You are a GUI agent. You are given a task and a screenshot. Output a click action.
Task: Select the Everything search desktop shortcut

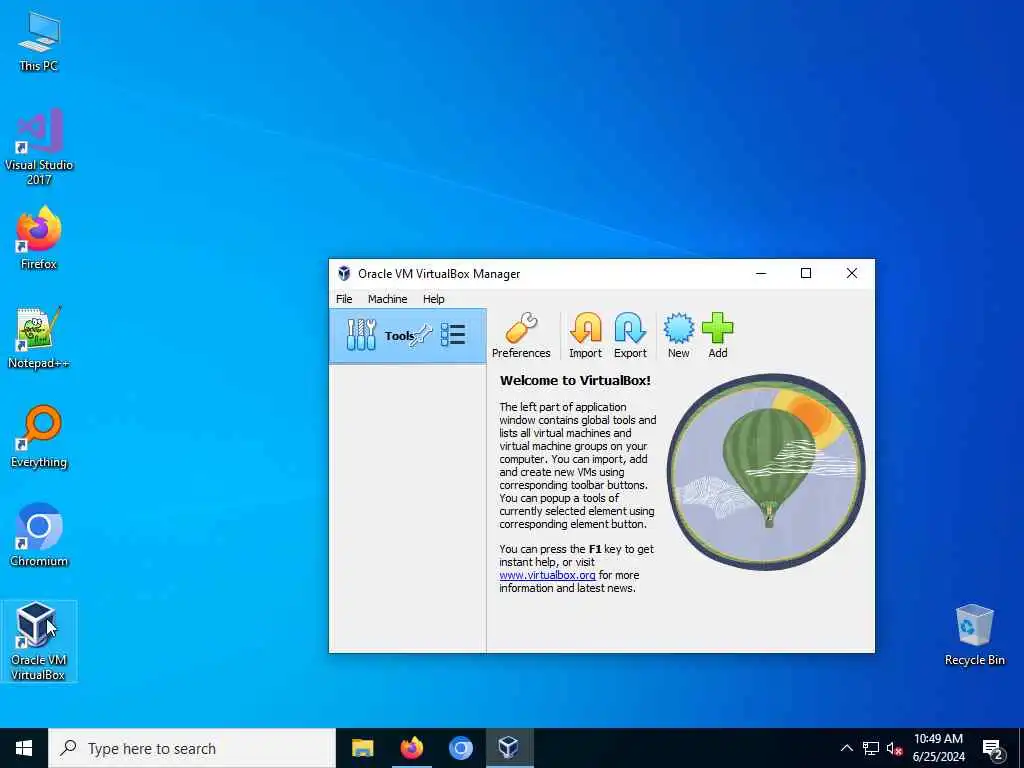(39, 437)
